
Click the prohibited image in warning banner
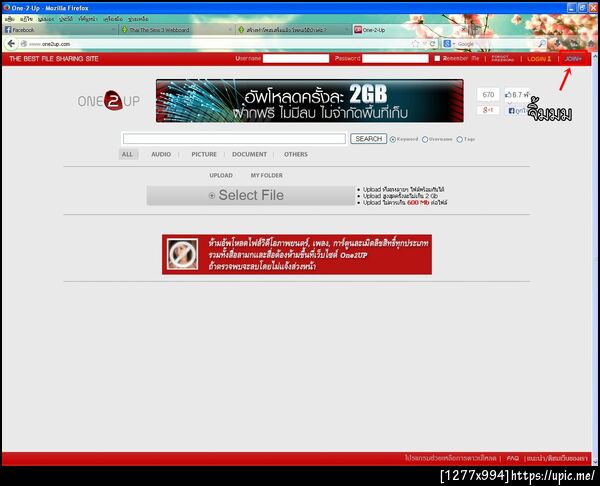[x=183, y=254]
